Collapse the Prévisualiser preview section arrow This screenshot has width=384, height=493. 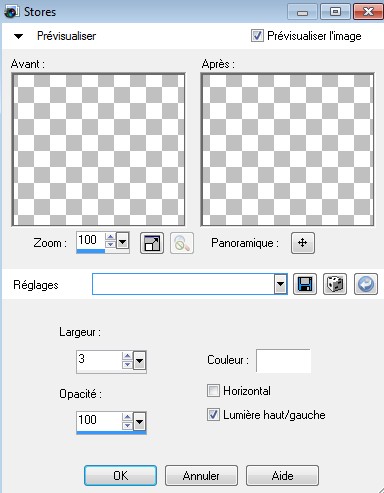point(18,36)
